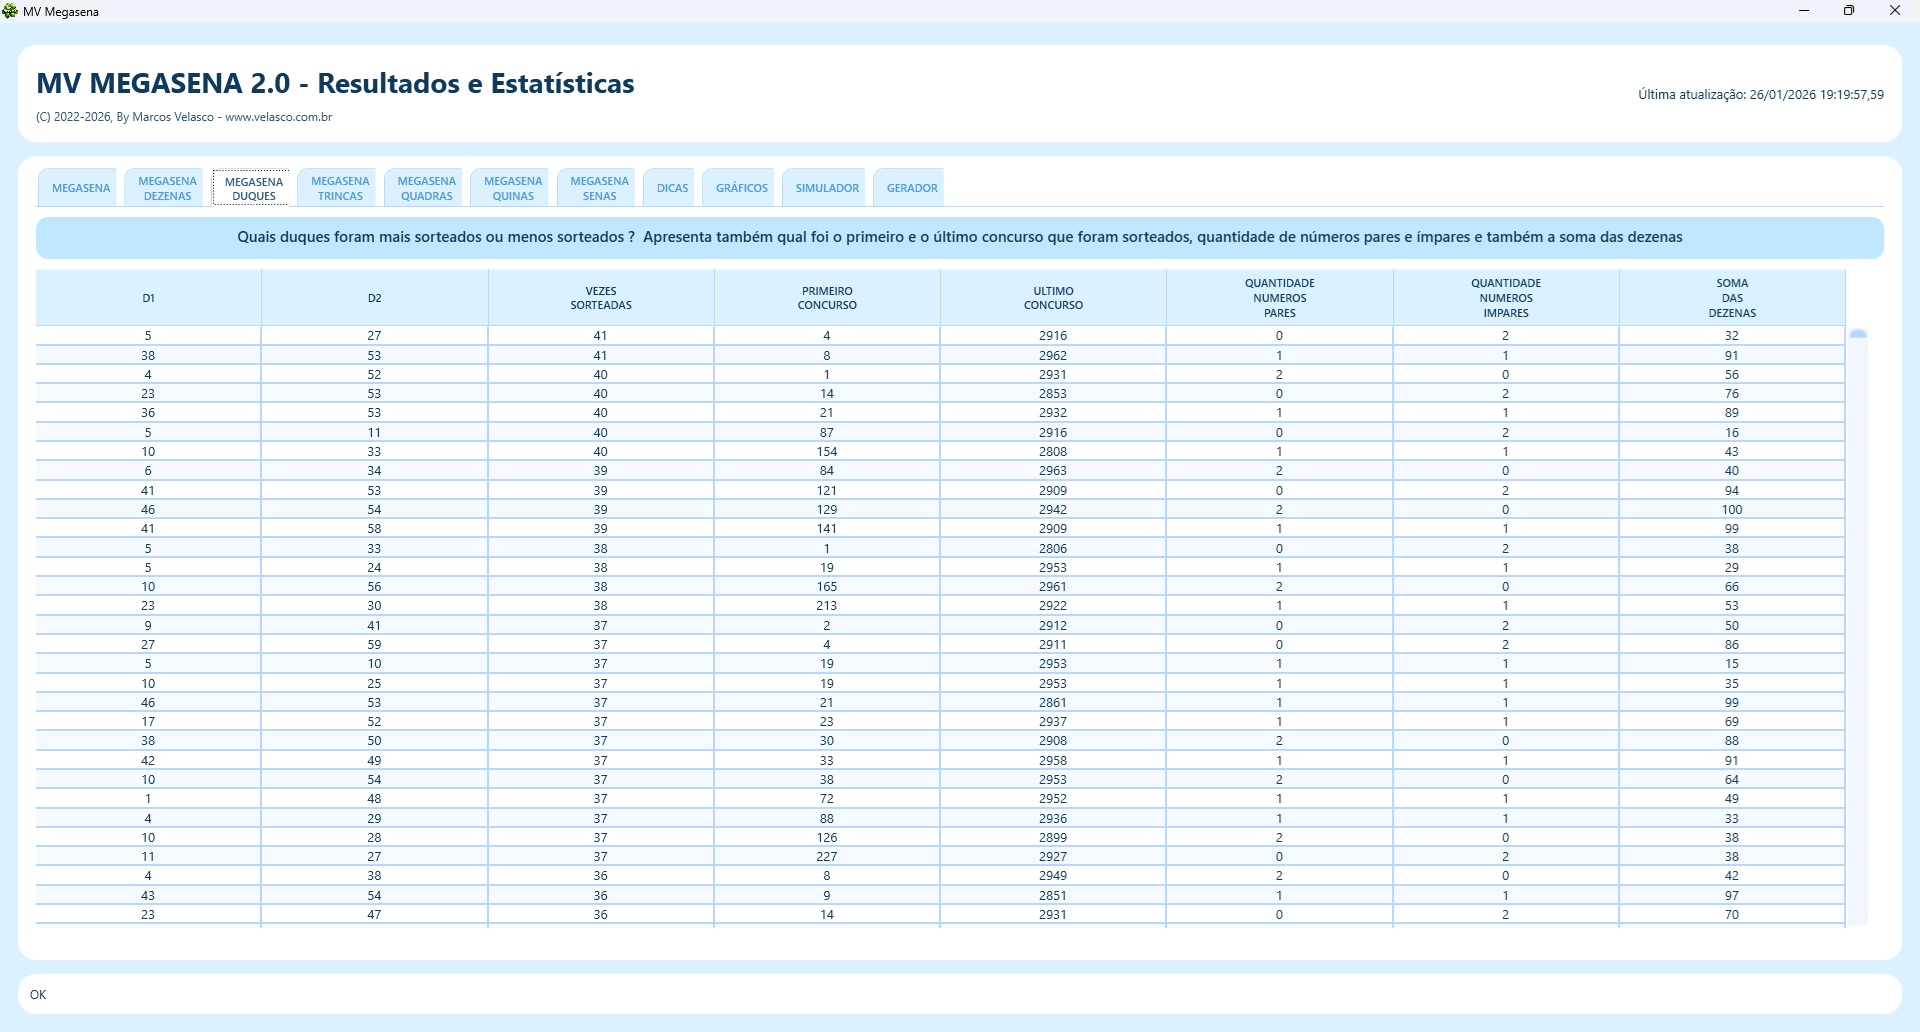
Task: Click the ULTIMO CONCURSO column header
Action: pos(1053,298)
